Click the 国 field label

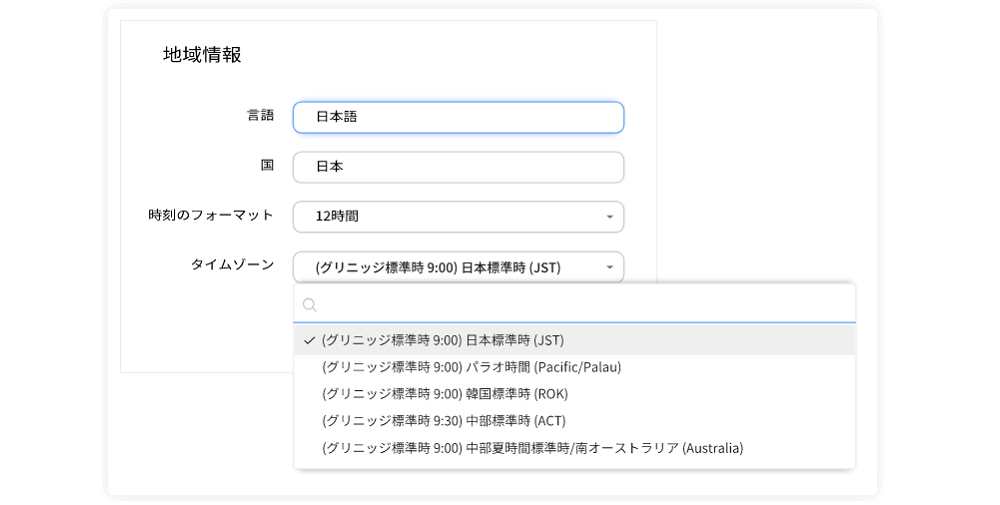click(268, 165)
